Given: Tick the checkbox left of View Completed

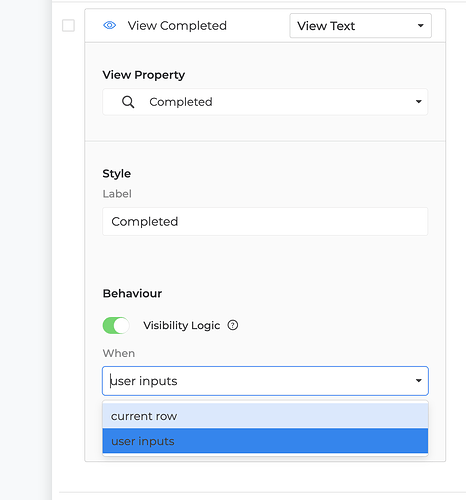Looking at the screenshot, I should click(x=68, y=26).
